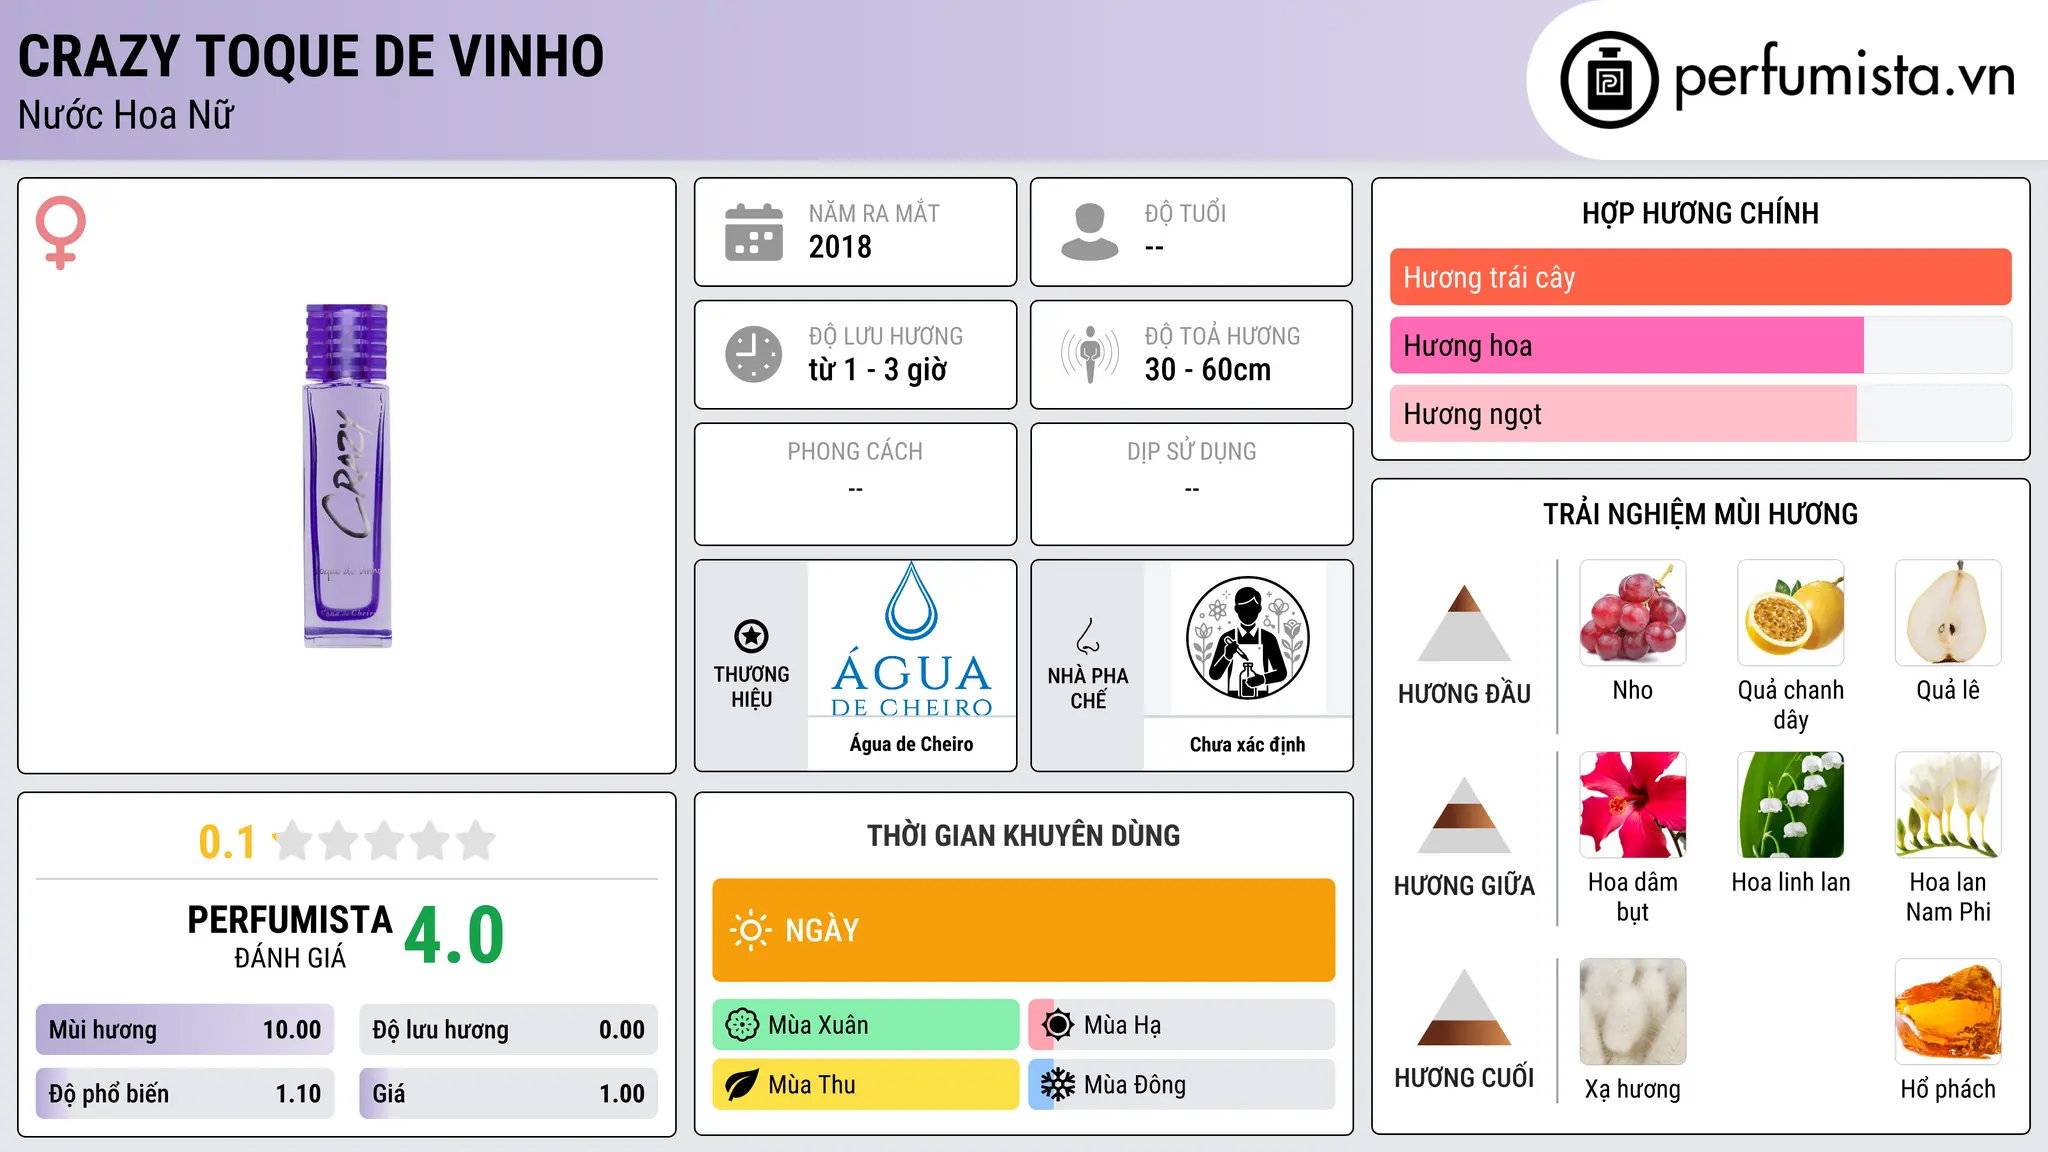
Task: Click the Hương hoa accord bar
Action: pos(1700,345)
